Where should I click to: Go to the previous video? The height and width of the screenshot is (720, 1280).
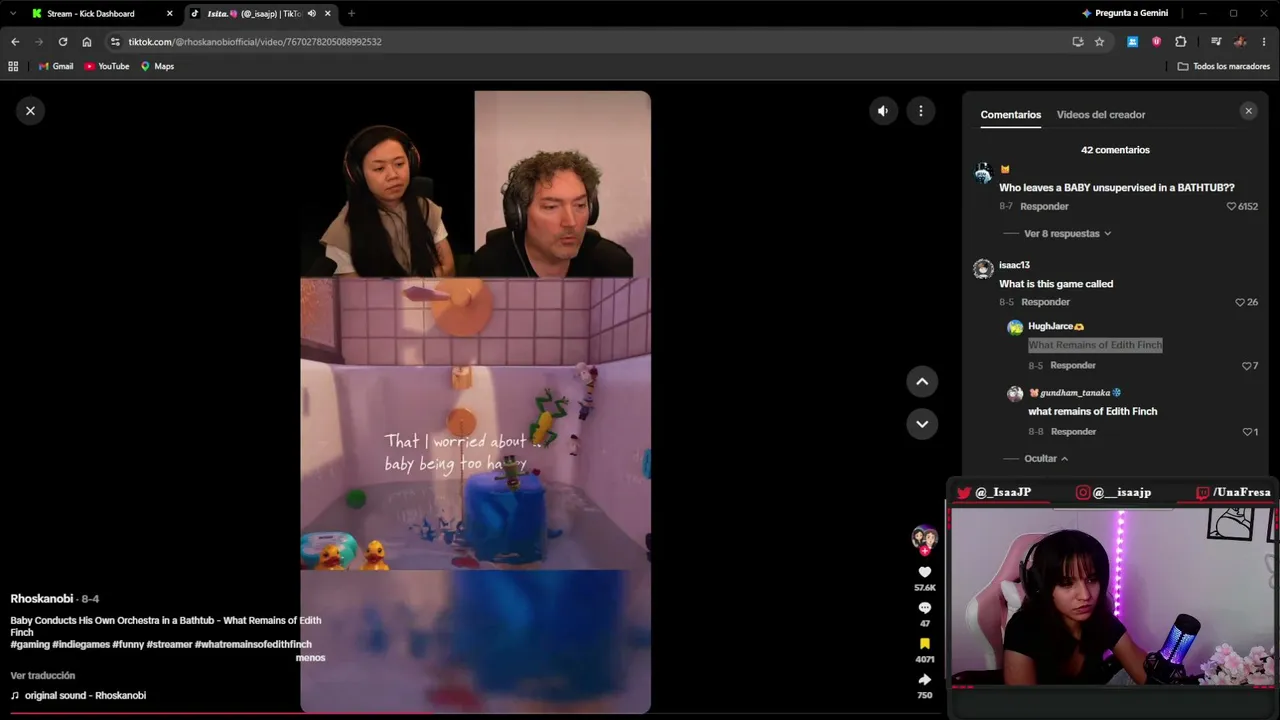coord(922,381)
